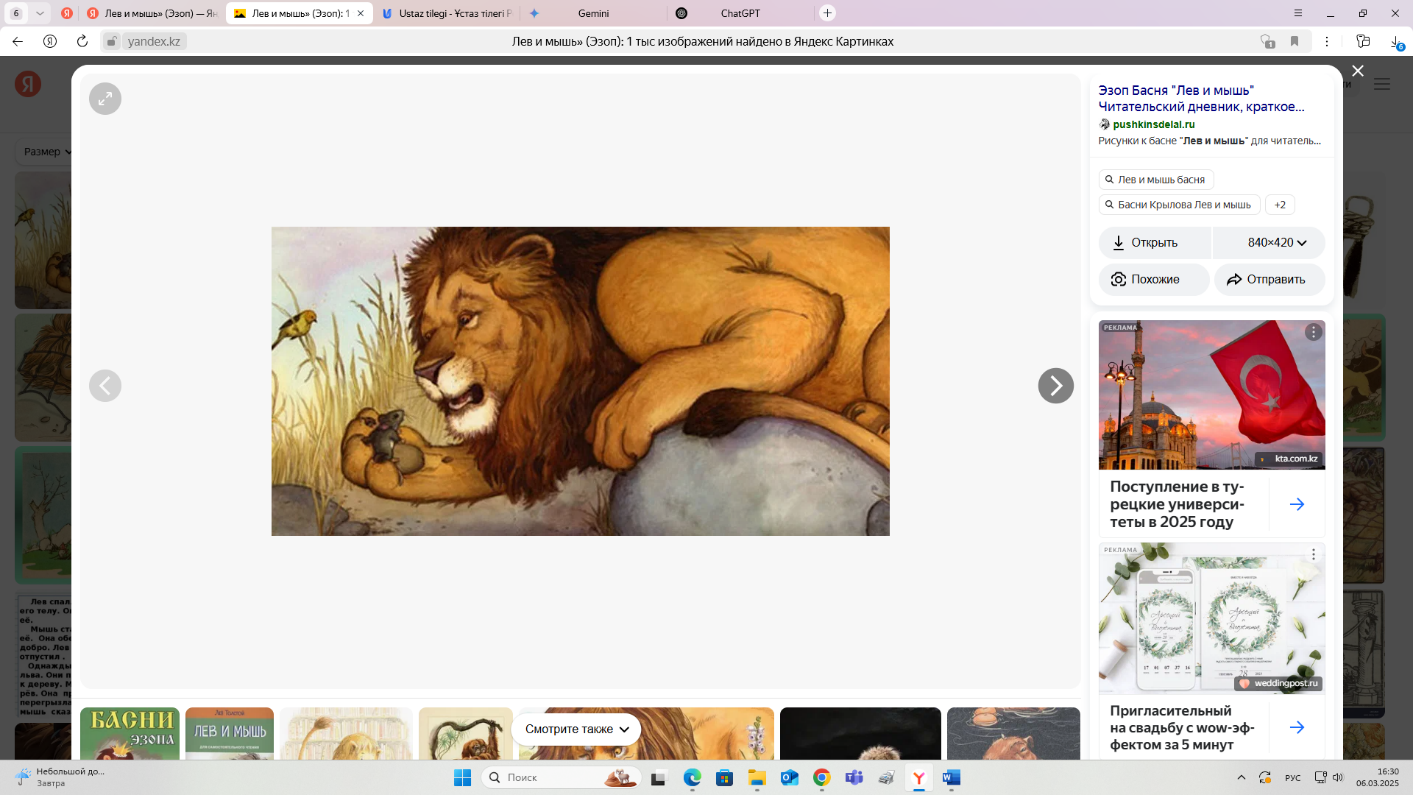Open the weather widget on the taskbar
The image size is (1413, 795).
[x=60, y=777]
